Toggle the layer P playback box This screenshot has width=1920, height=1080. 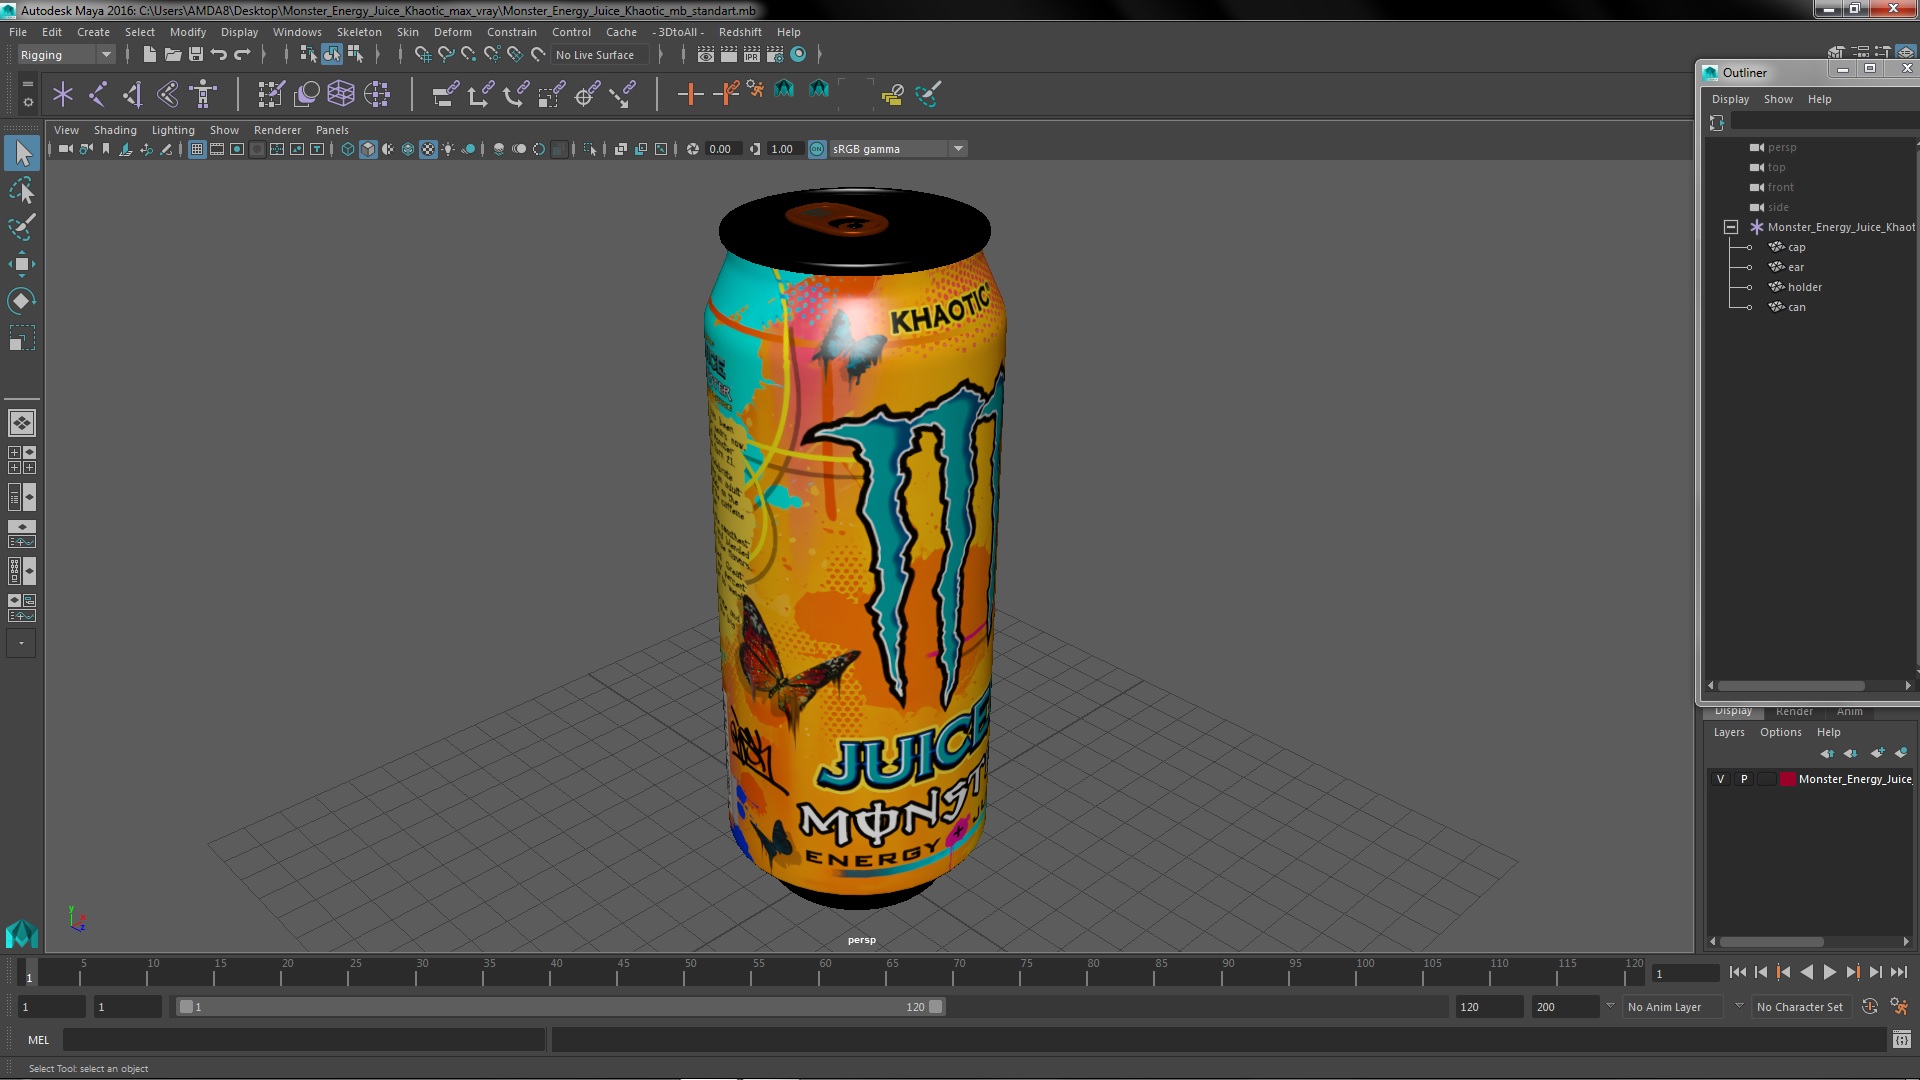(x=1744, y=779)
